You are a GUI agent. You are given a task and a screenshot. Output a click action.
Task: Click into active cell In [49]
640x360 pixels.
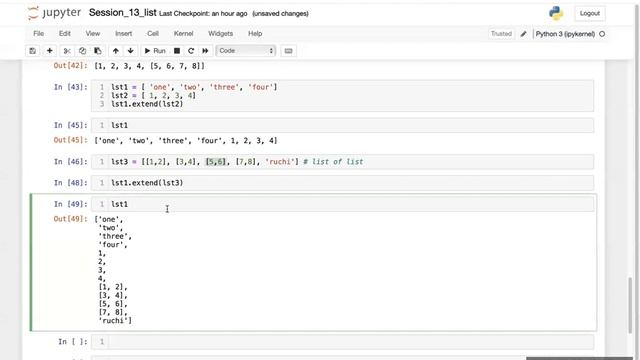point(342,204)
